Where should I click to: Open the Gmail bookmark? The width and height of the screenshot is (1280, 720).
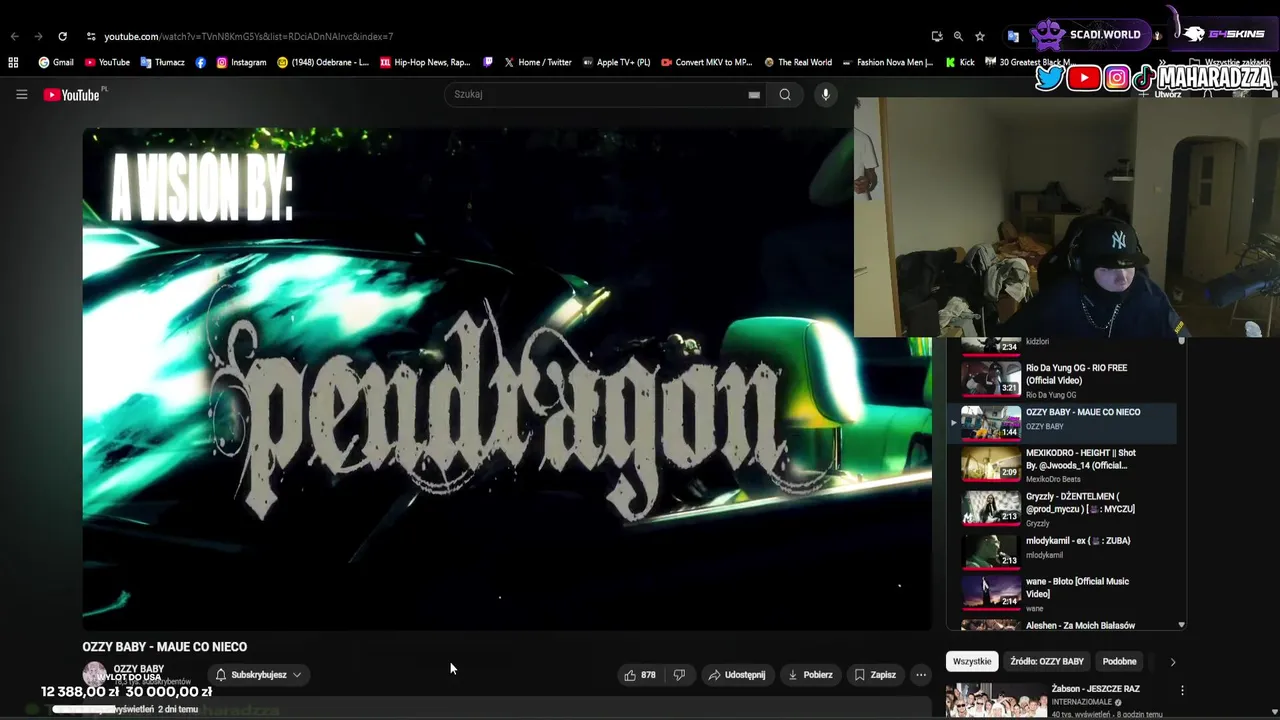pos(56,62)
